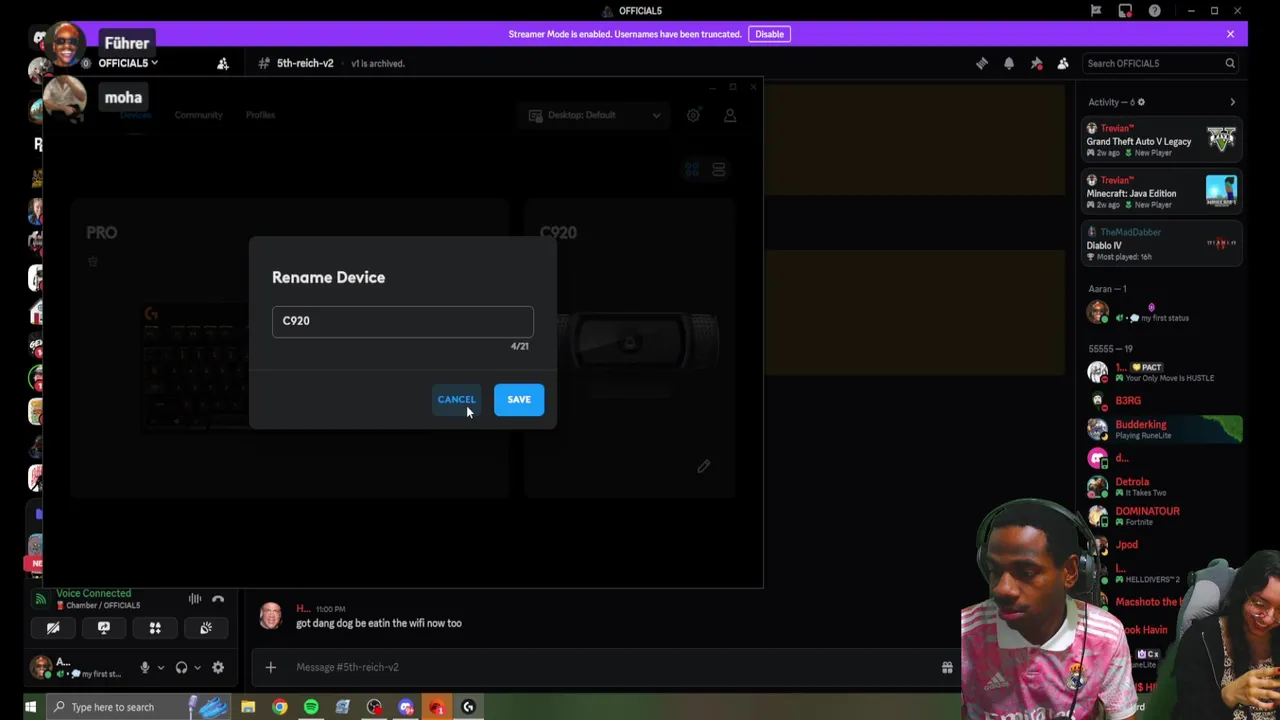Image resolution: width=1280 pixels, height=720 pixels.
Task: Cancel the Rename Device dialog
Action: (456, 399)
